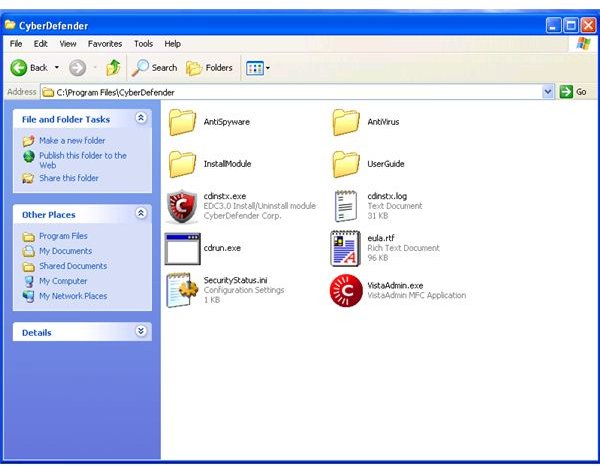The image size is (600, 466).
Task: Click the eula.rtf file name
Action: coord(381,238)
